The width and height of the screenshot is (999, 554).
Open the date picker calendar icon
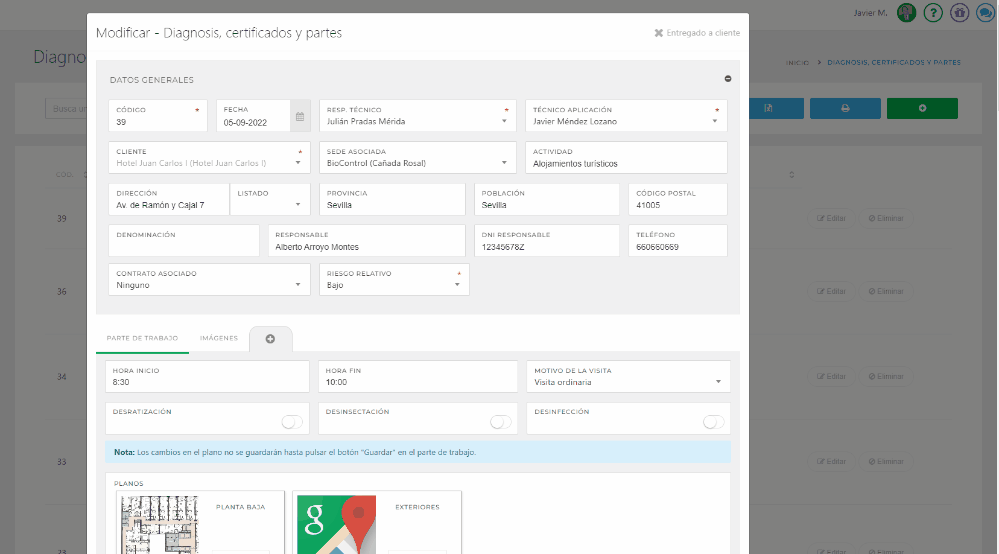click(300, 117)
